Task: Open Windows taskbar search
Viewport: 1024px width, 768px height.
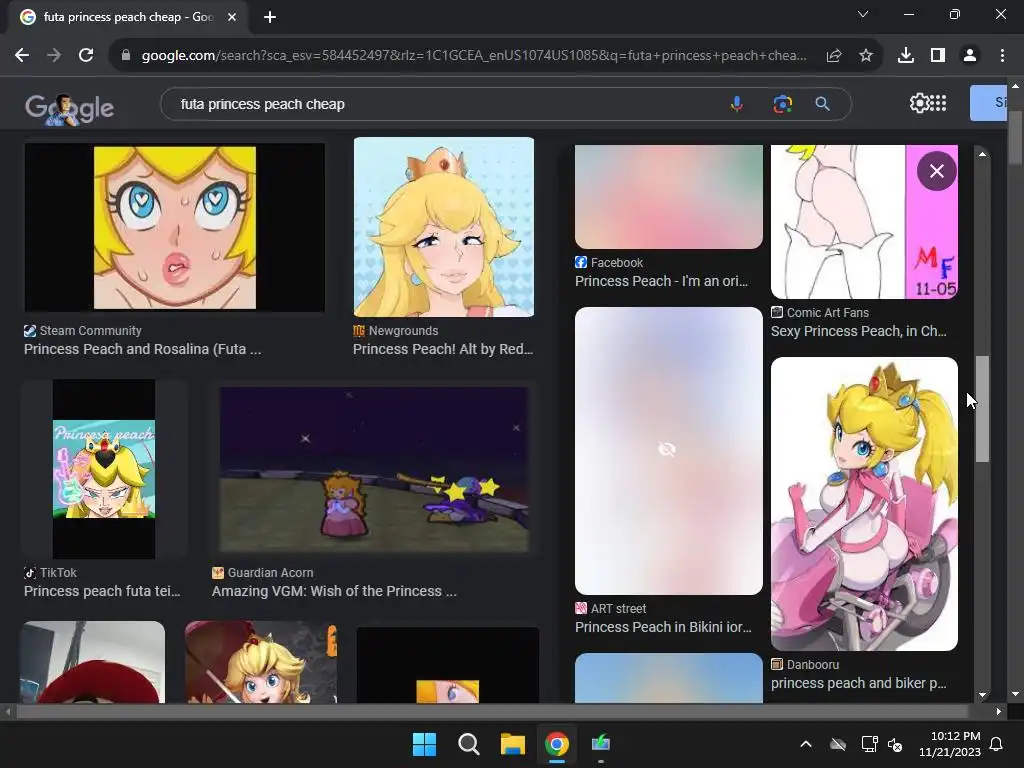Action: [468, 744]
